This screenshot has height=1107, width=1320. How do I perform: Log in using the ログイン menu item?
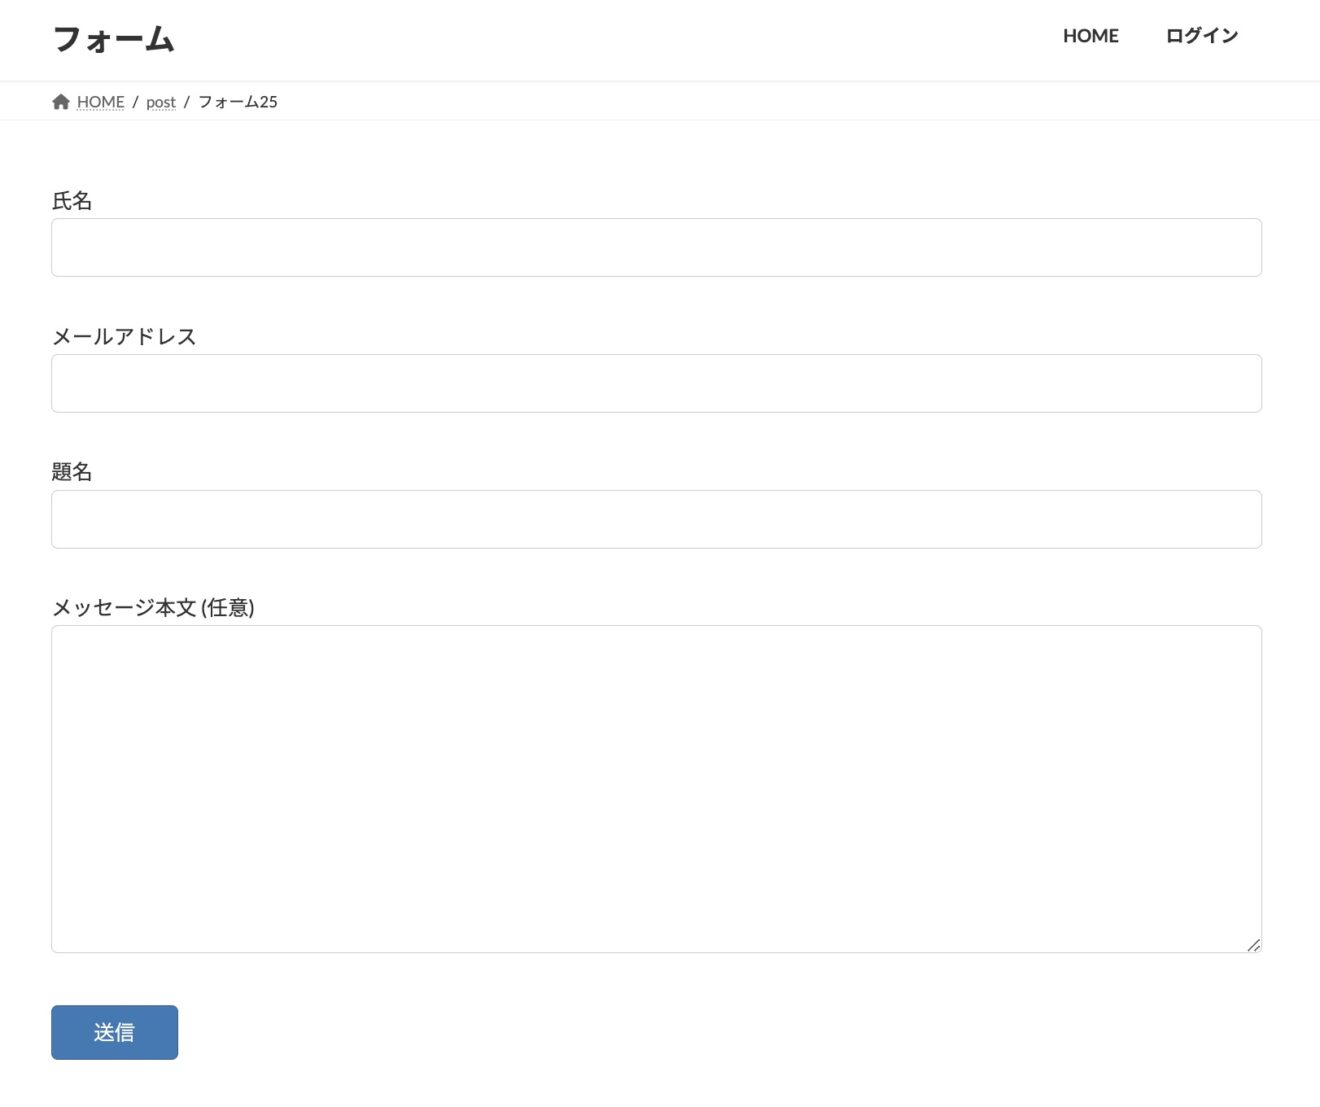click(1200, 36)
